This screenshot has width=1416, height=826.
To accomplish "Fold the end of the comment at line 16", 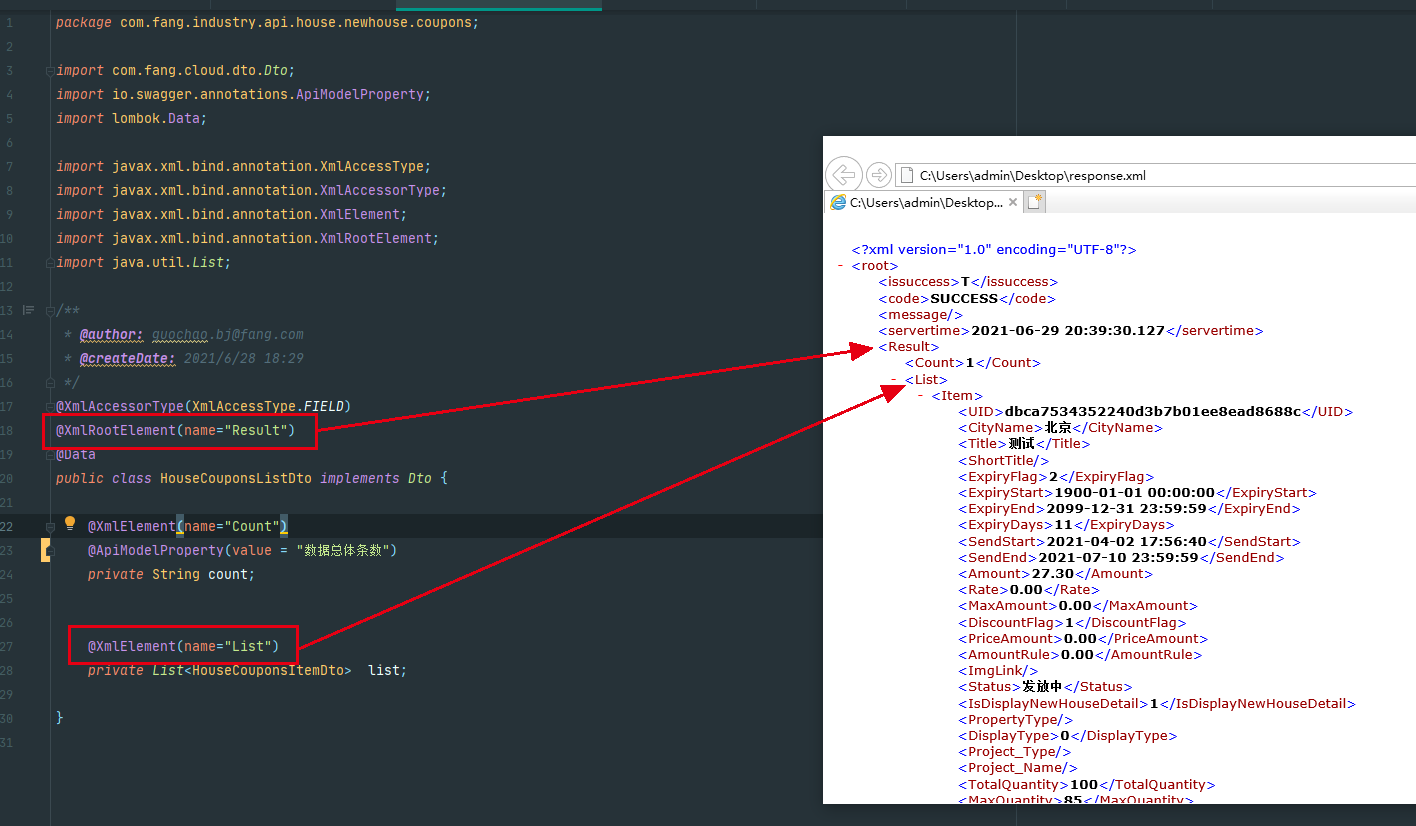I will 50,382.
